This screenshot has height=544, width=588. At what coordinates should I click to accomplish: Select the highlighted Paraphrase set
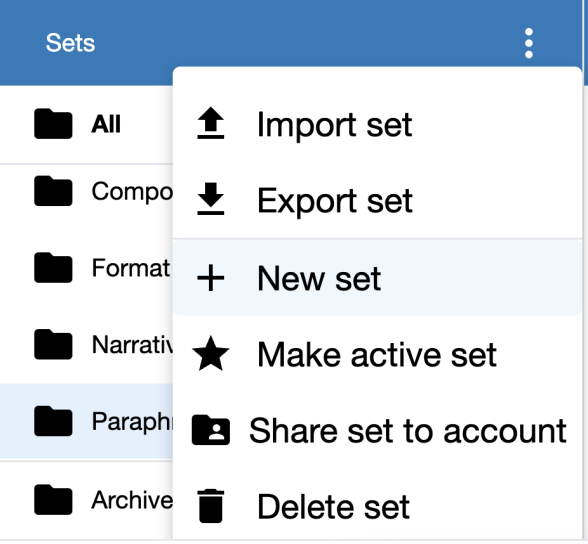click(86, 421)
